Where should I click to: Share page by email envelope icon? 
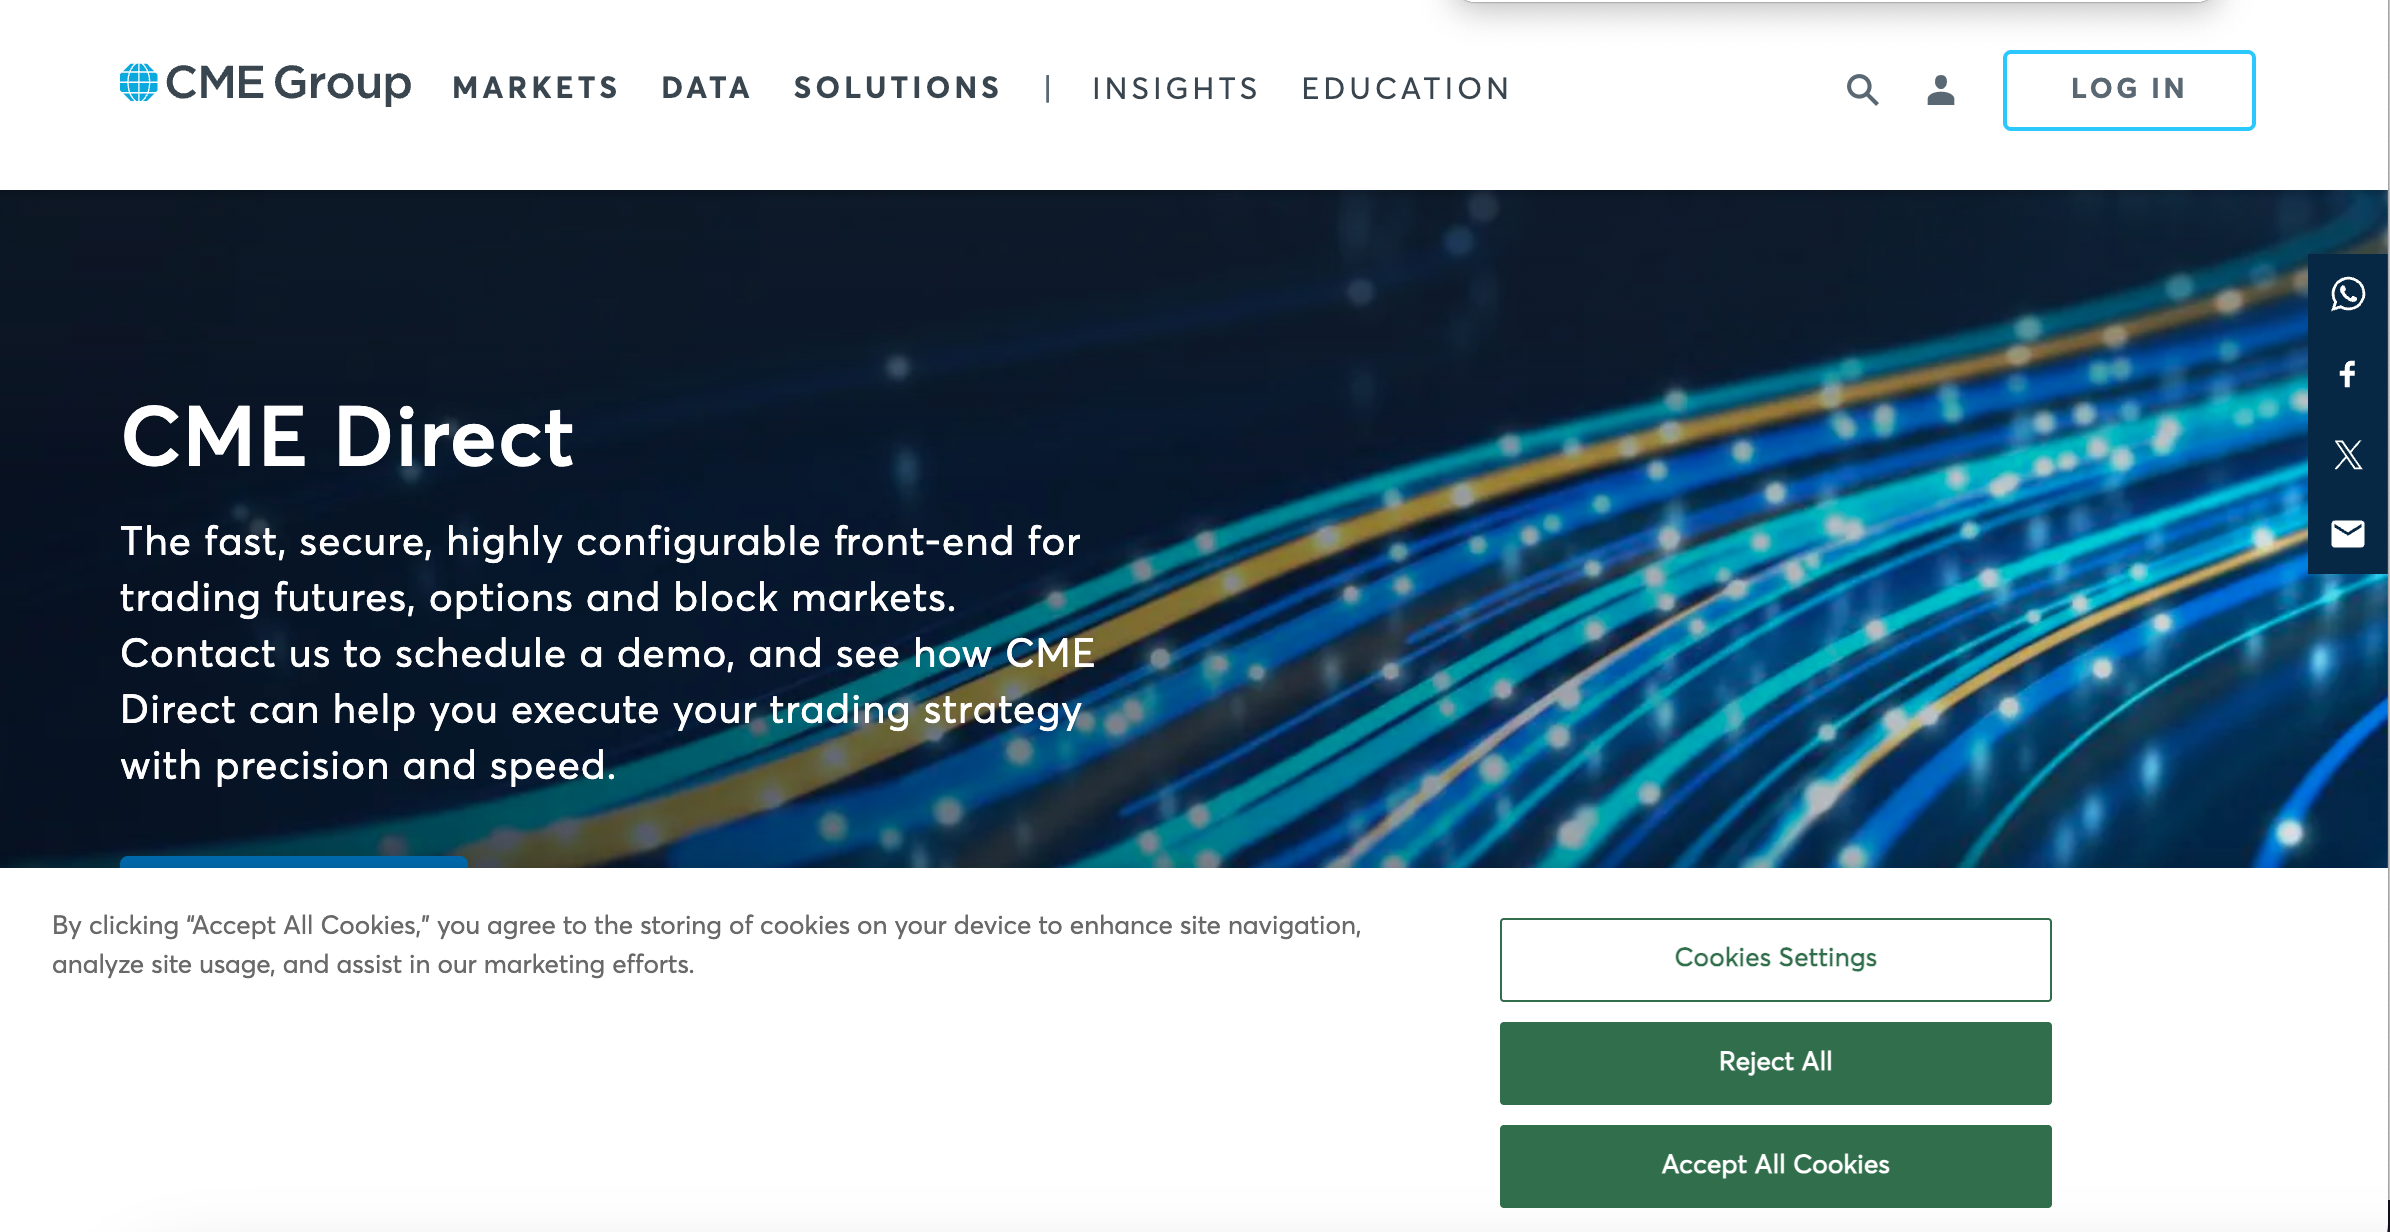[x=2347, y=534]
